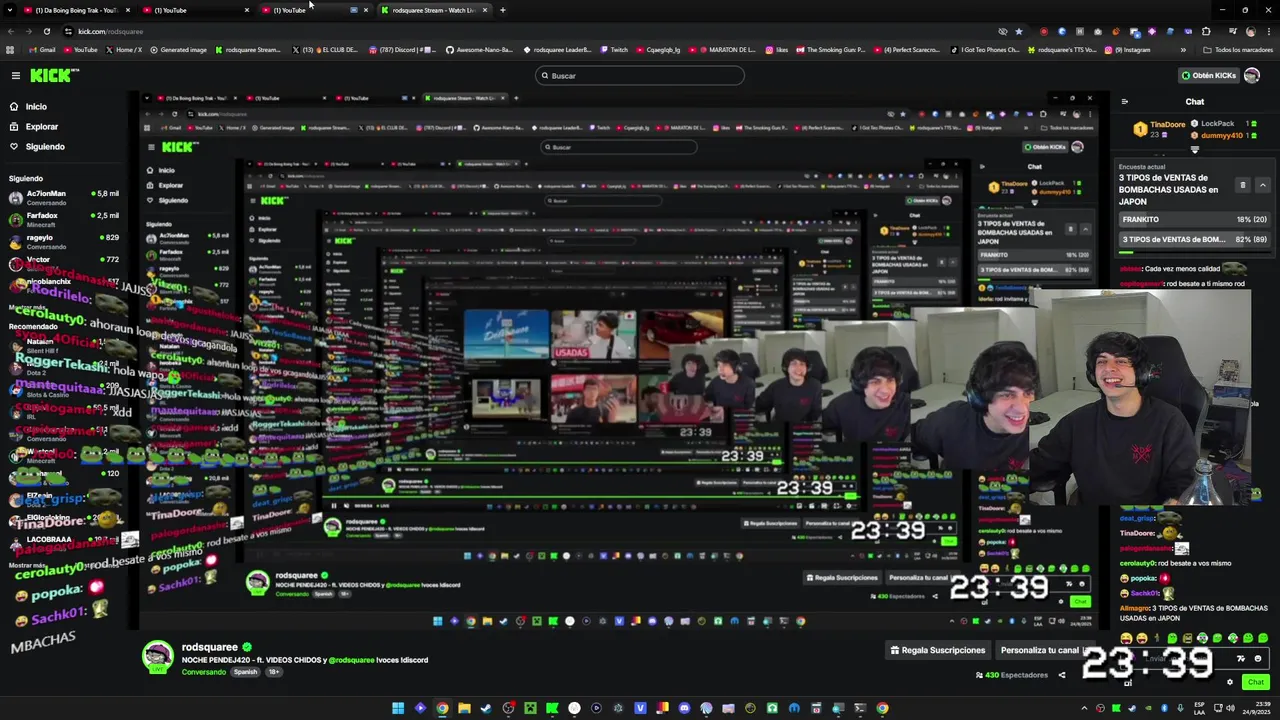Delete the current poll trash icon
Screen dimensions: 1280x720
click(x=1243, y=185)
